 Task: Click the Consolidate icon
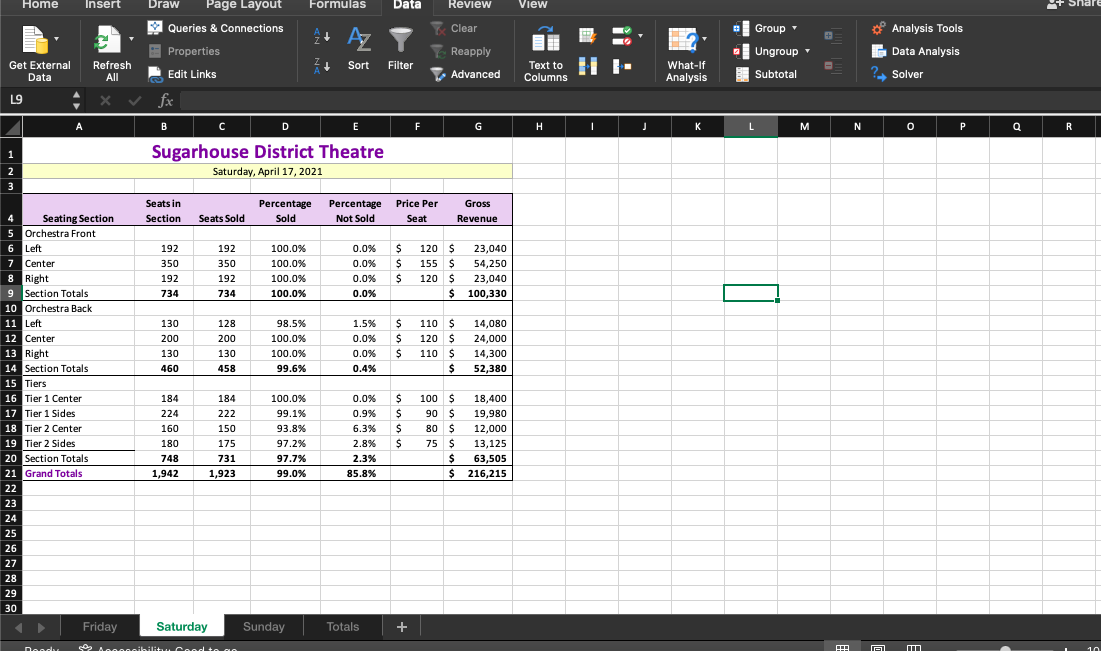[622, 66]
